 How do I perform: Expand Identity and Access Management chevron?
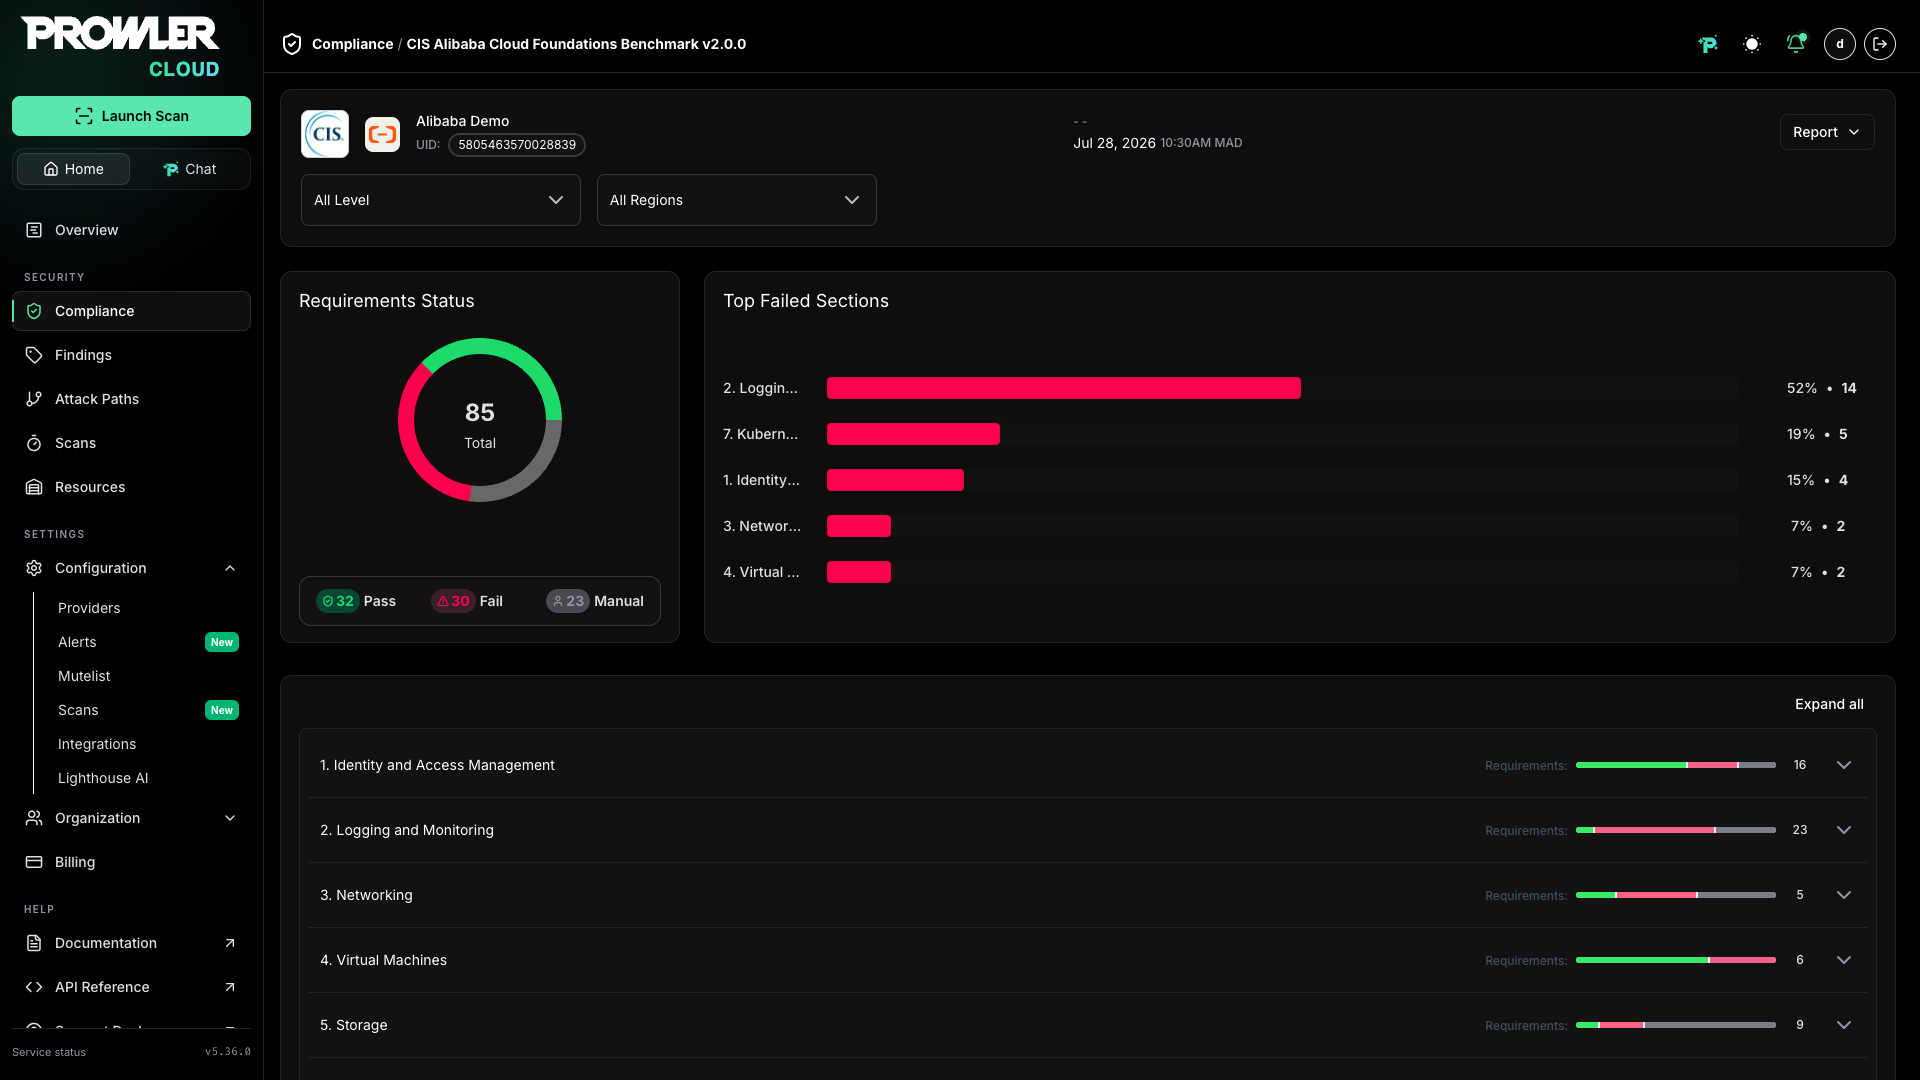point(1844,765)
